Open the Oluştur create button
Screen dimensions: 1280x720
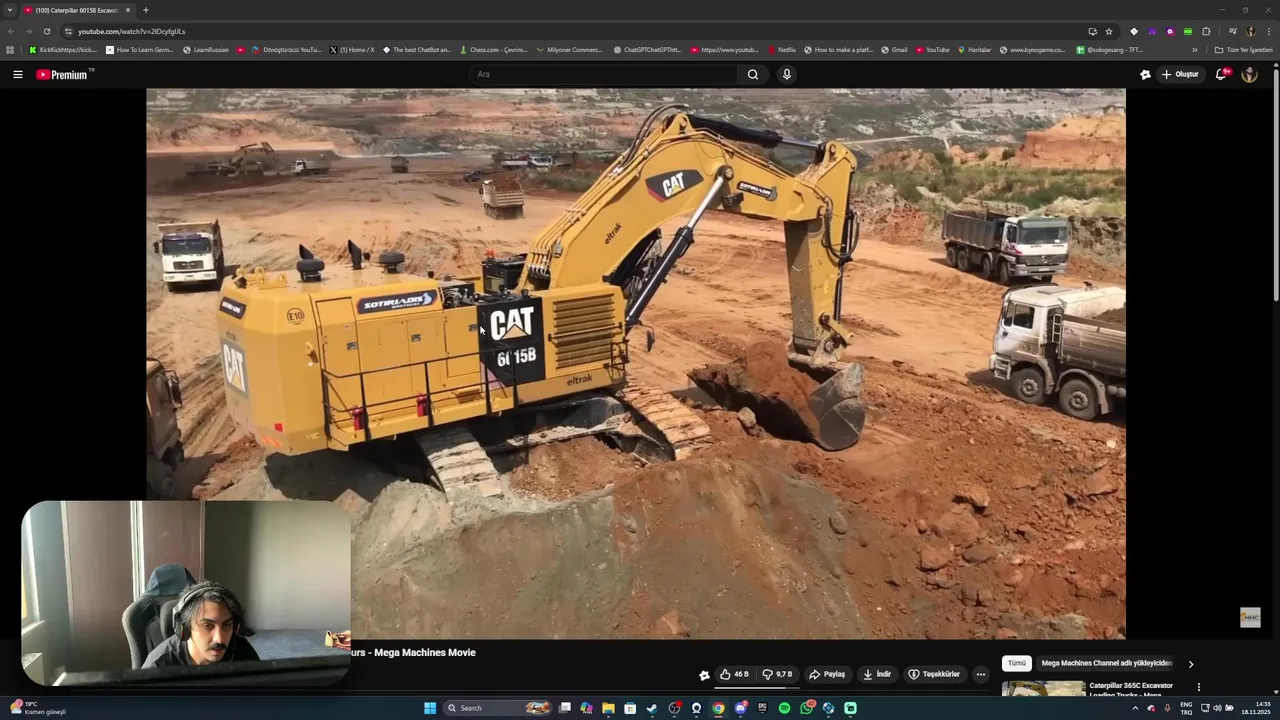tap(1180, 74)
